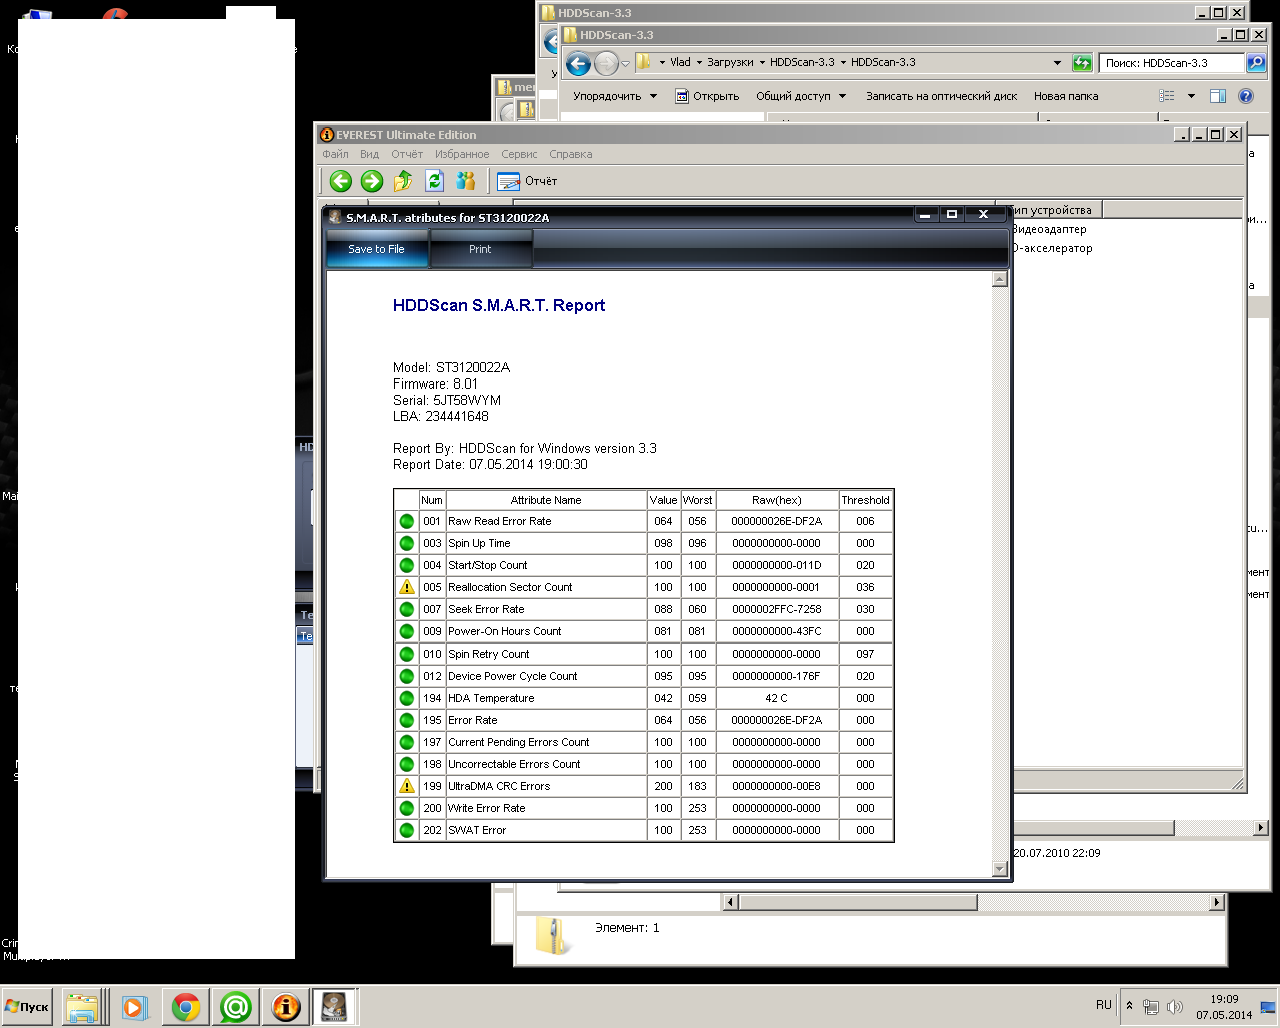Open the users icon in EVEREST toolbar
This screenshot has height=1028, width=1280.
coord(465,181)
